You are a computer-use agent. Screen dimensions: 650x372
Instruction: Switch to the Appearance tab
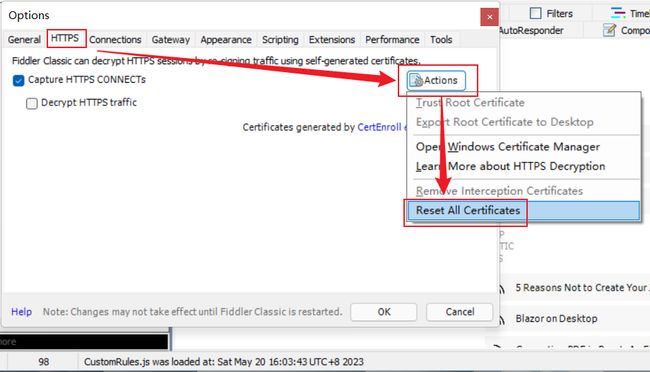226,40
